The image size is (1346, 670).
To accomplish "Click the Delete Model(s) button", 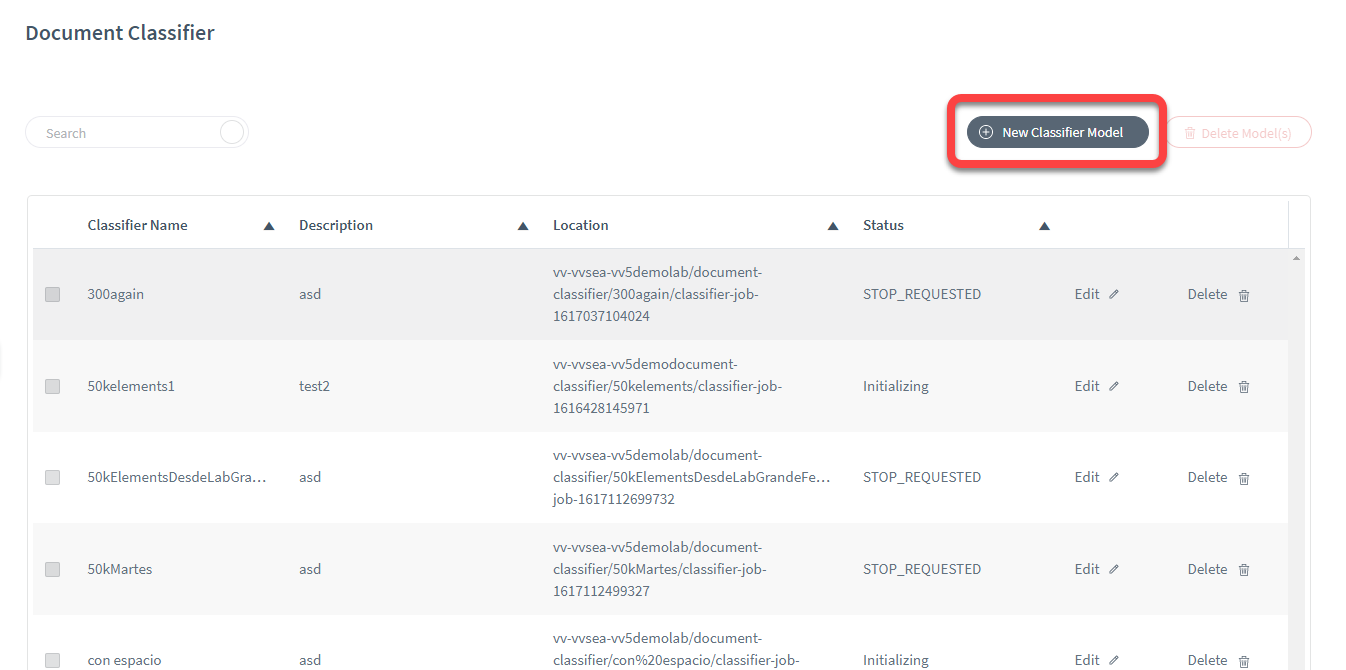I will point(1238,132).
